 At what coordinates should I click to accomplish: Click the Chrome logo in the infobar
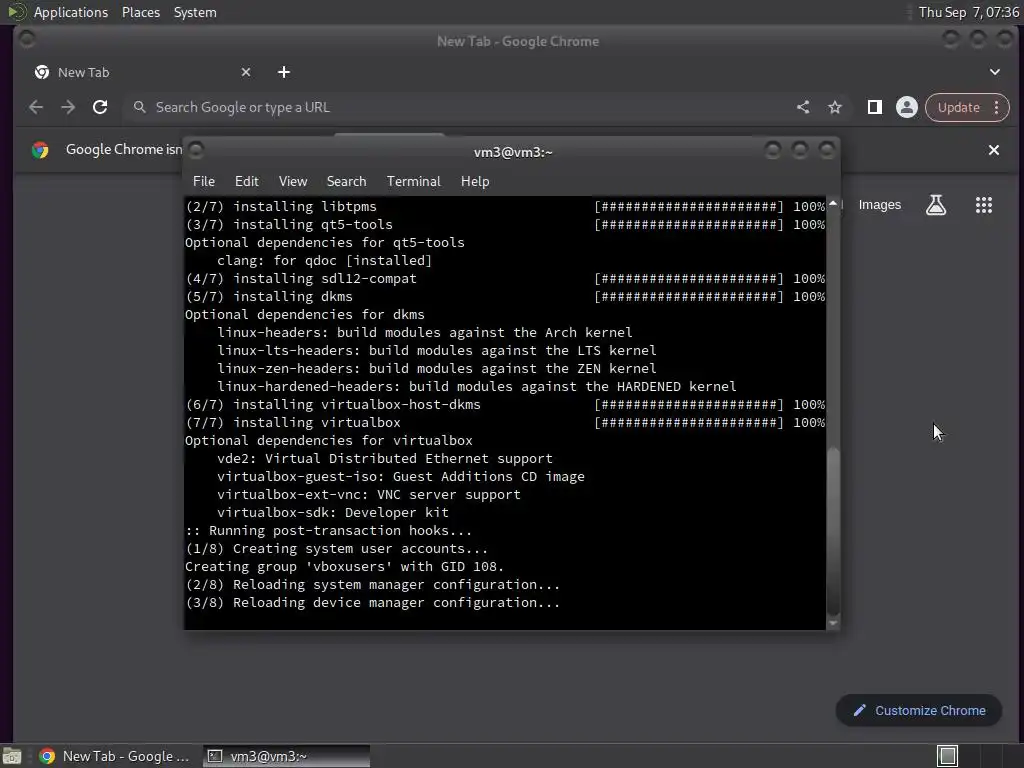(x=40, y=150)
